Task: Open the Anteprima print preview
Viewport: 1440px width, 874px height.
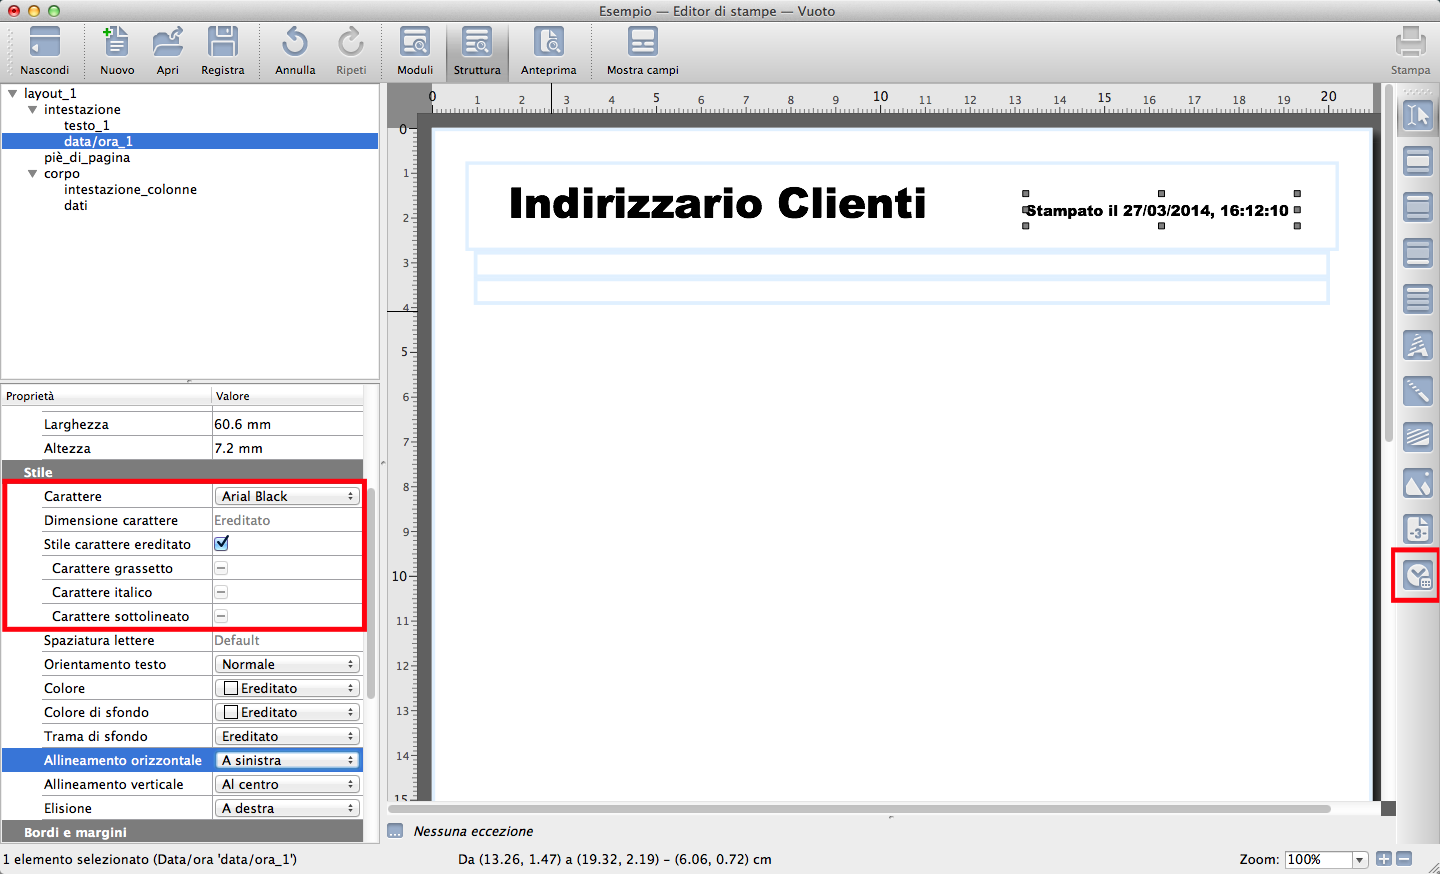Action: coord(548,43)
